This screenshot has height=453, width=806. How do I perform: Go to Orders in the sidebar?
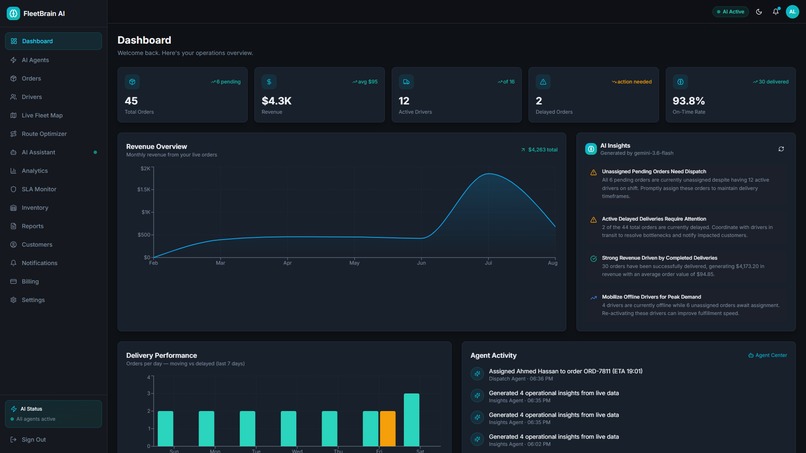coord(53,79)
